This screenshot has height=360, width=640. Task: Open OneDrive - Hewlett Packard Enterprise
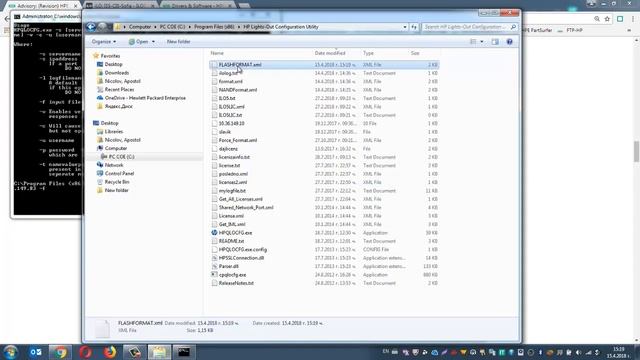pos(145,98)
